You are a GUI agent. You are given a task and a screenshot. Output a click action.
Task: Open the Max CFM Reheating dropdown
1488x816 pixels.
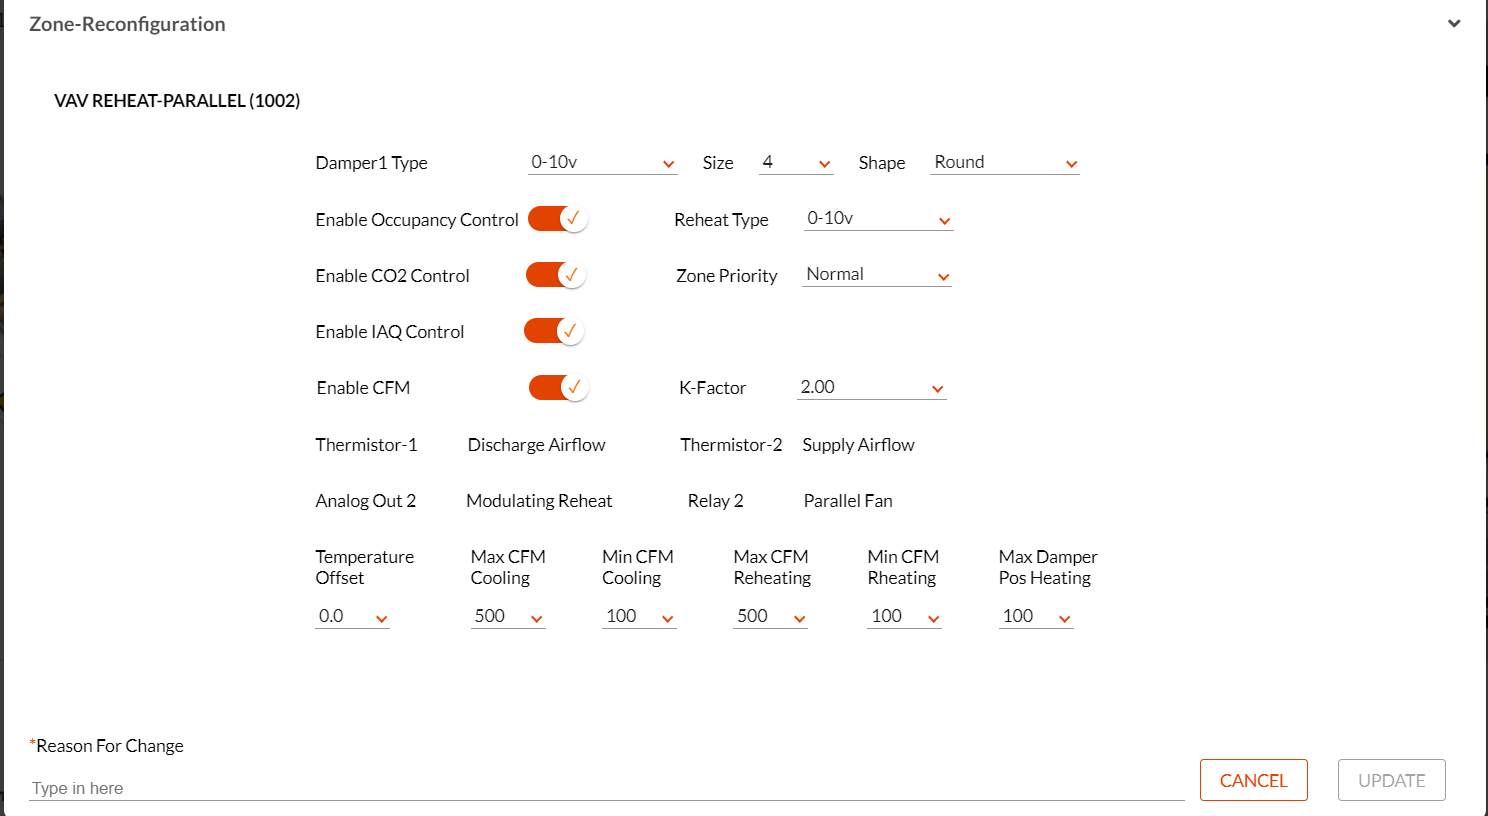coord(770,616)
